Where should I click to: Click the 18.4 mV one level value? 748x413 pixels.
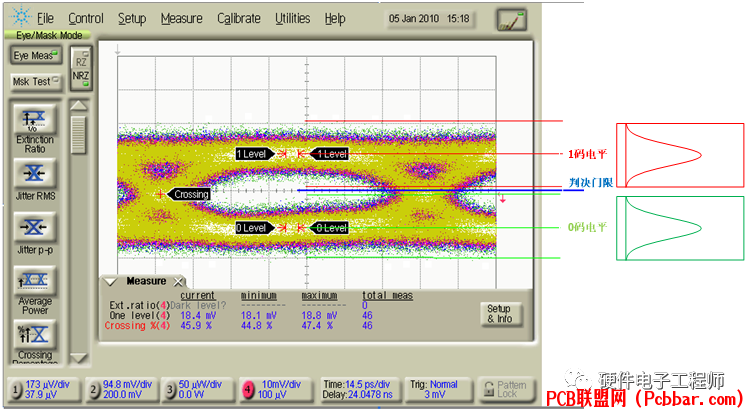(198, 315)
